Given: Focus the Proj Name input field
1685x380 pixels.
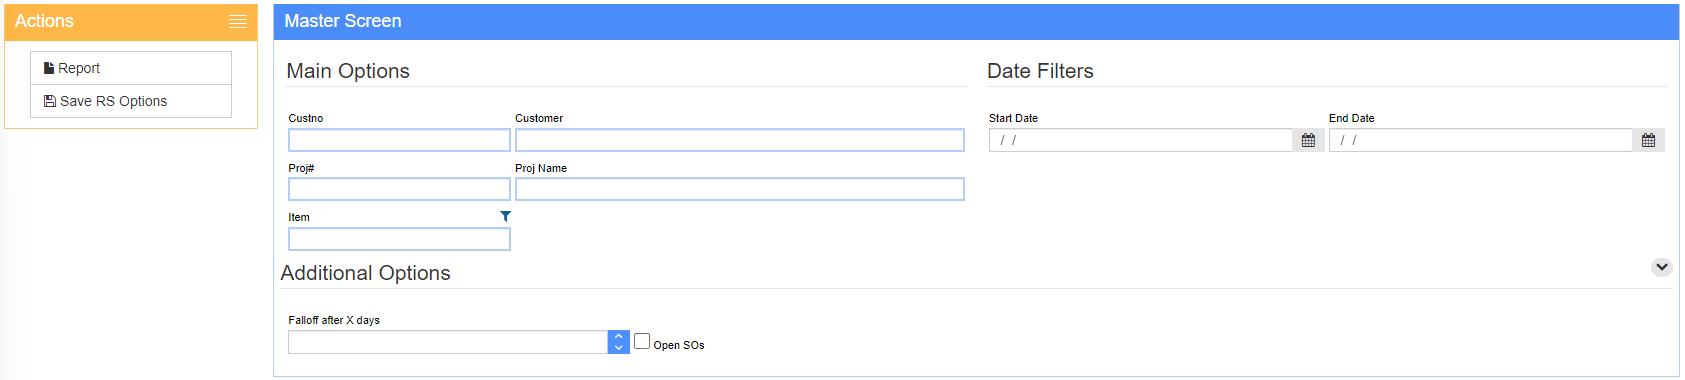Looking at the screenshot, I should (x=740, y=189).
